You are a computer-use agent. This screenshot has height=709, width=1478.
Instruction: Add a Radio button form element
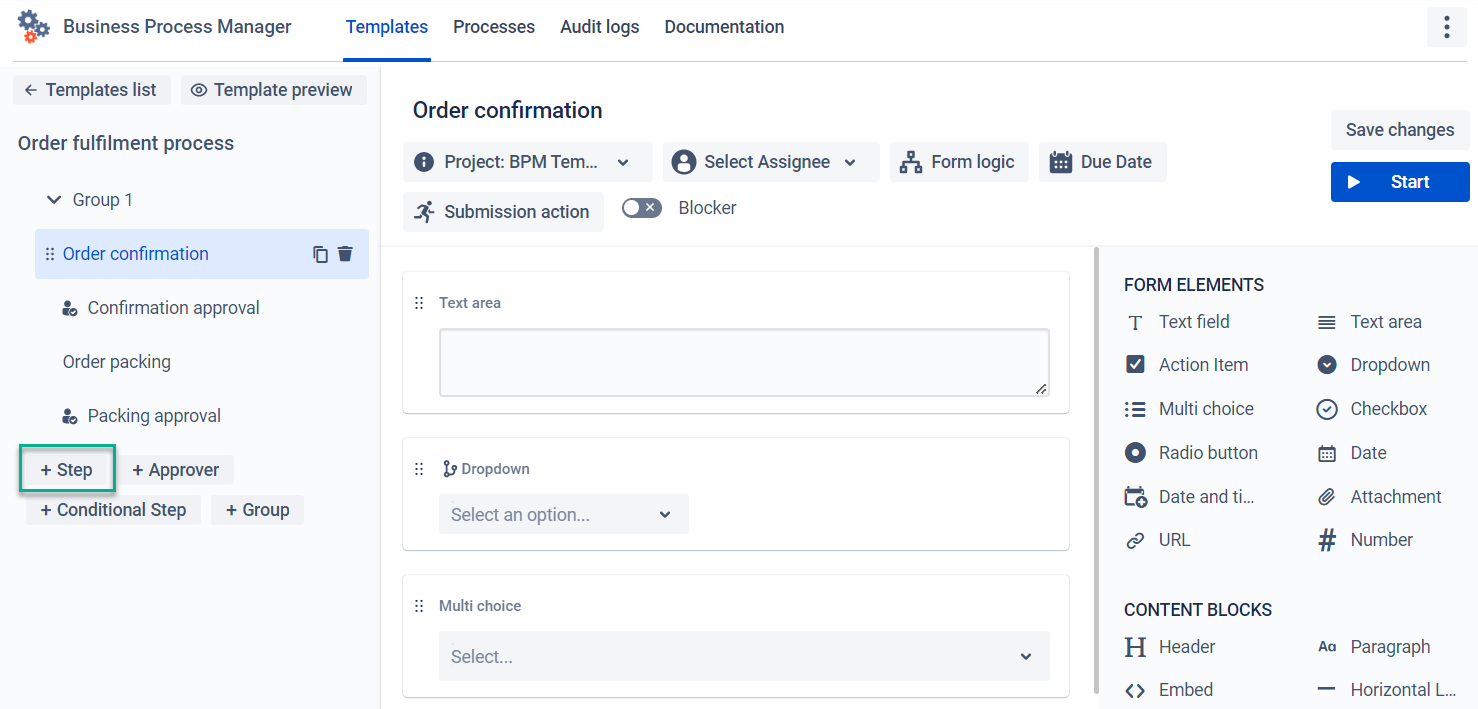(x=1208, y=452)
